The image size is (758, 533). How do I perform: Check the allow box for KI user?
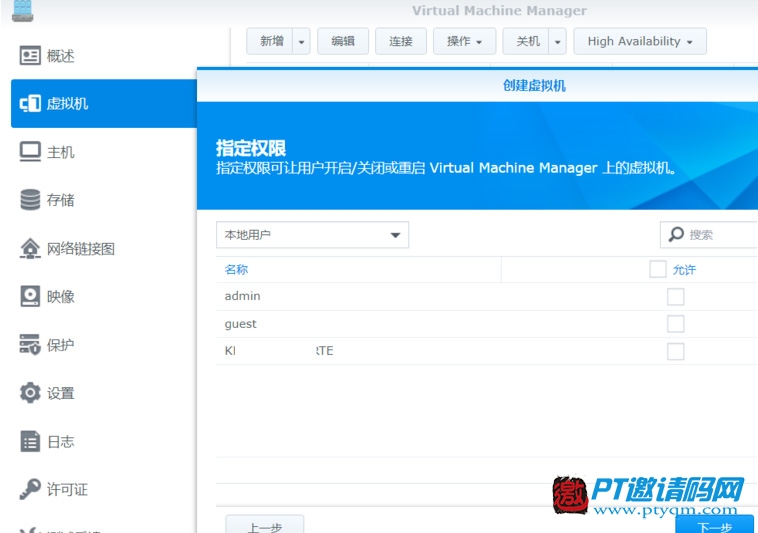(675, 351)
